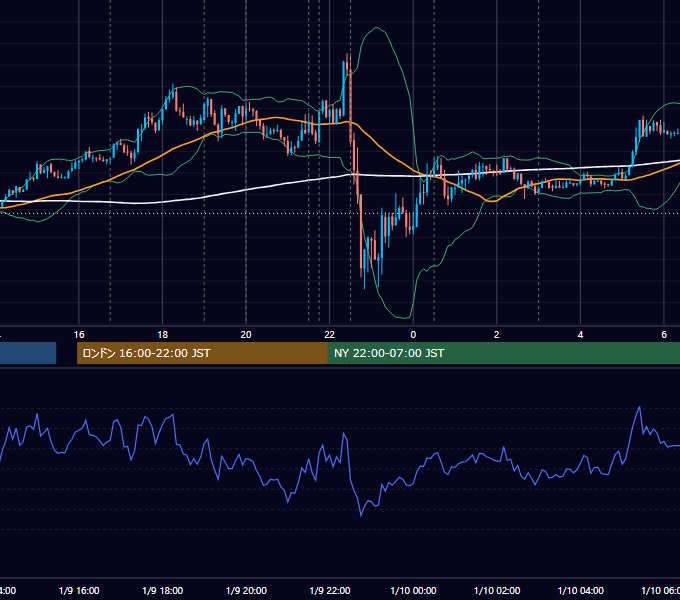Click the upper axis hour label 2
Image resolution: width=680 pixels, height=600 pixels.
pos(497,335)
